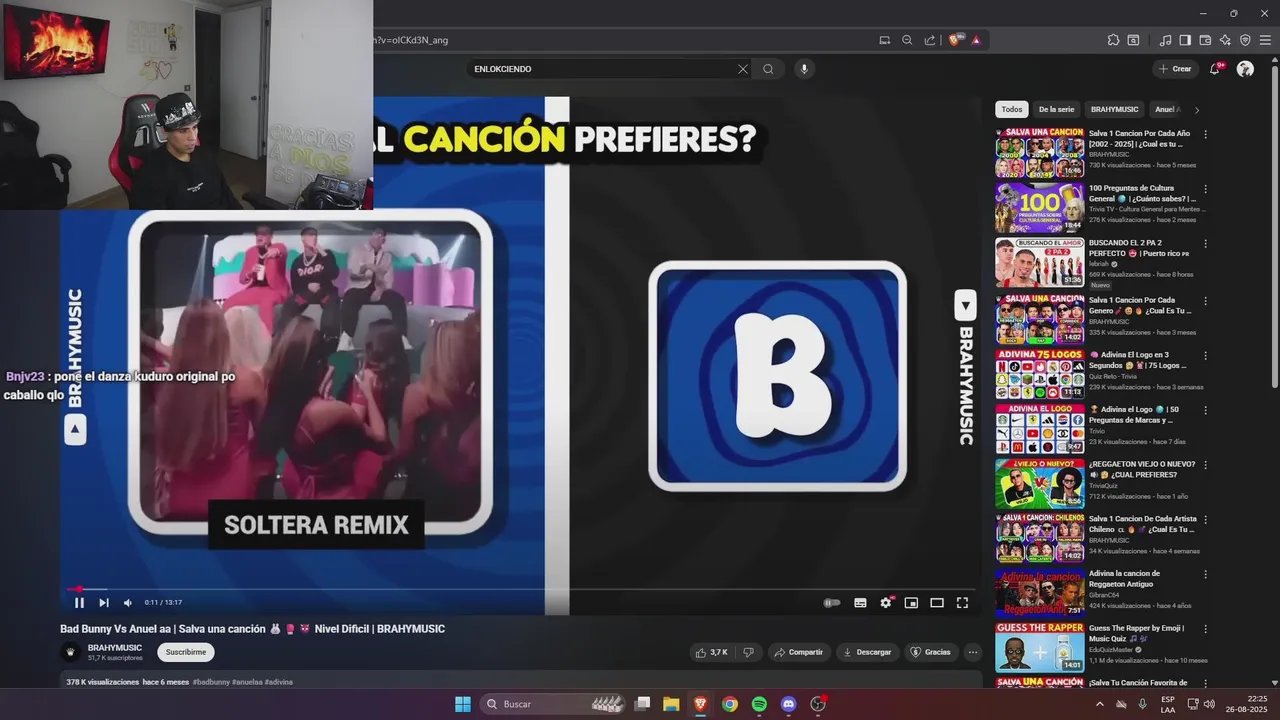The image size is (1280, 720).
Task: Toggle the autoplay switch in player
Action: click(832, 603)
